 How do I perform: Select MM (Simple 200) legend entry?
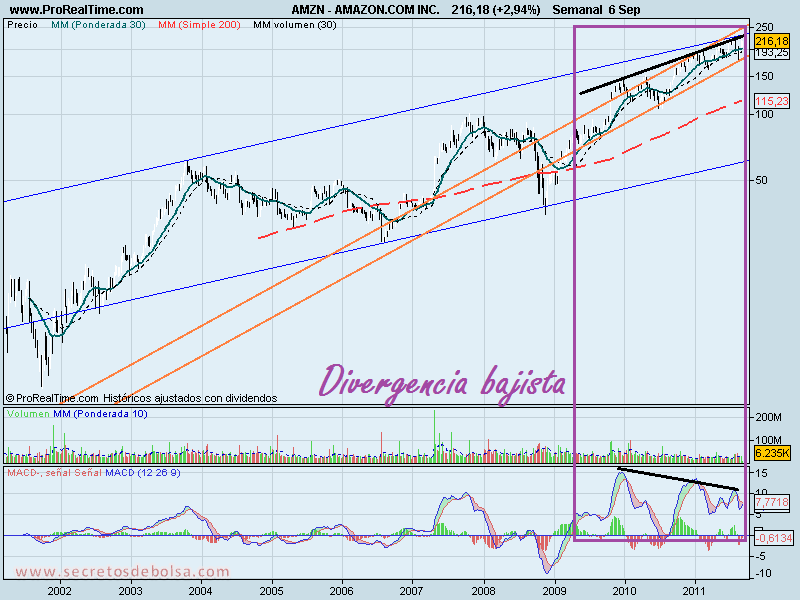tap(199, 24)
